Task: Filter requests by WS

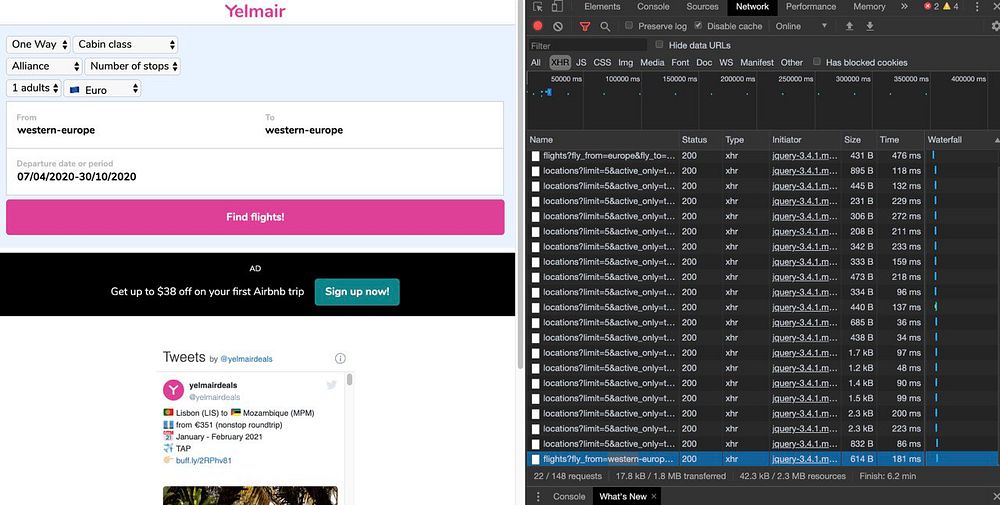Action: [x=726, y=62]
